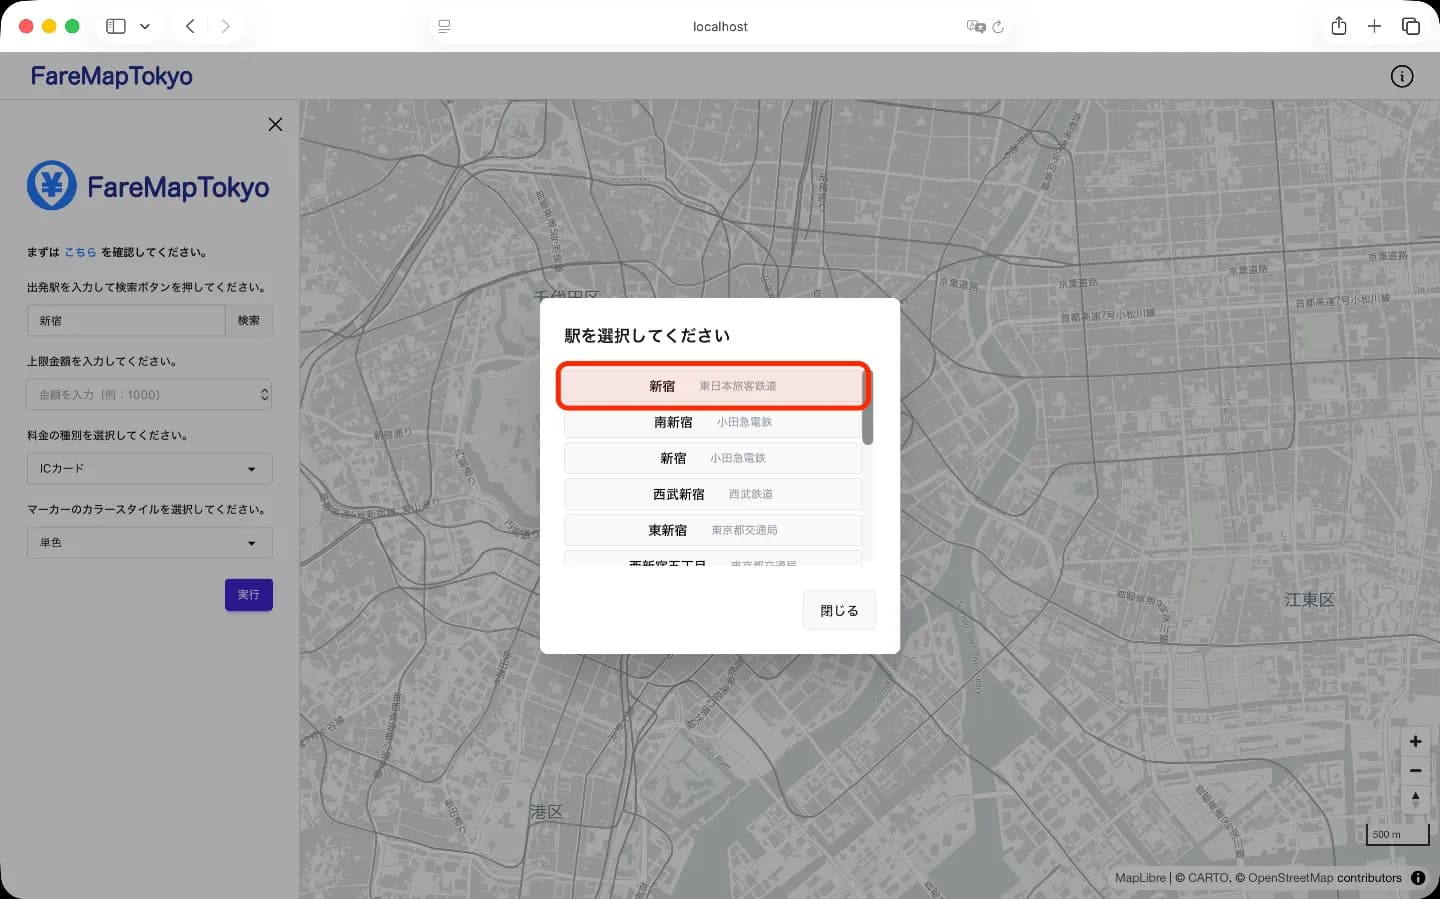Viewport: 1440px width, 899px height.
Task: Open the 単色 marker color style dropdown
Action: [149, 542]
